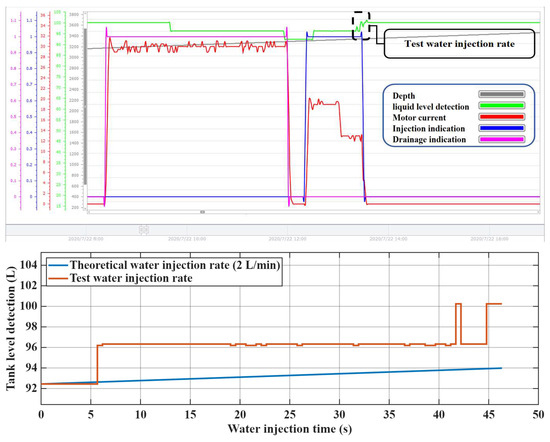Click the right scroll arrow of the horizontal scrollbar
Viewport: 550px width, 442px height.
coord(538,212)
